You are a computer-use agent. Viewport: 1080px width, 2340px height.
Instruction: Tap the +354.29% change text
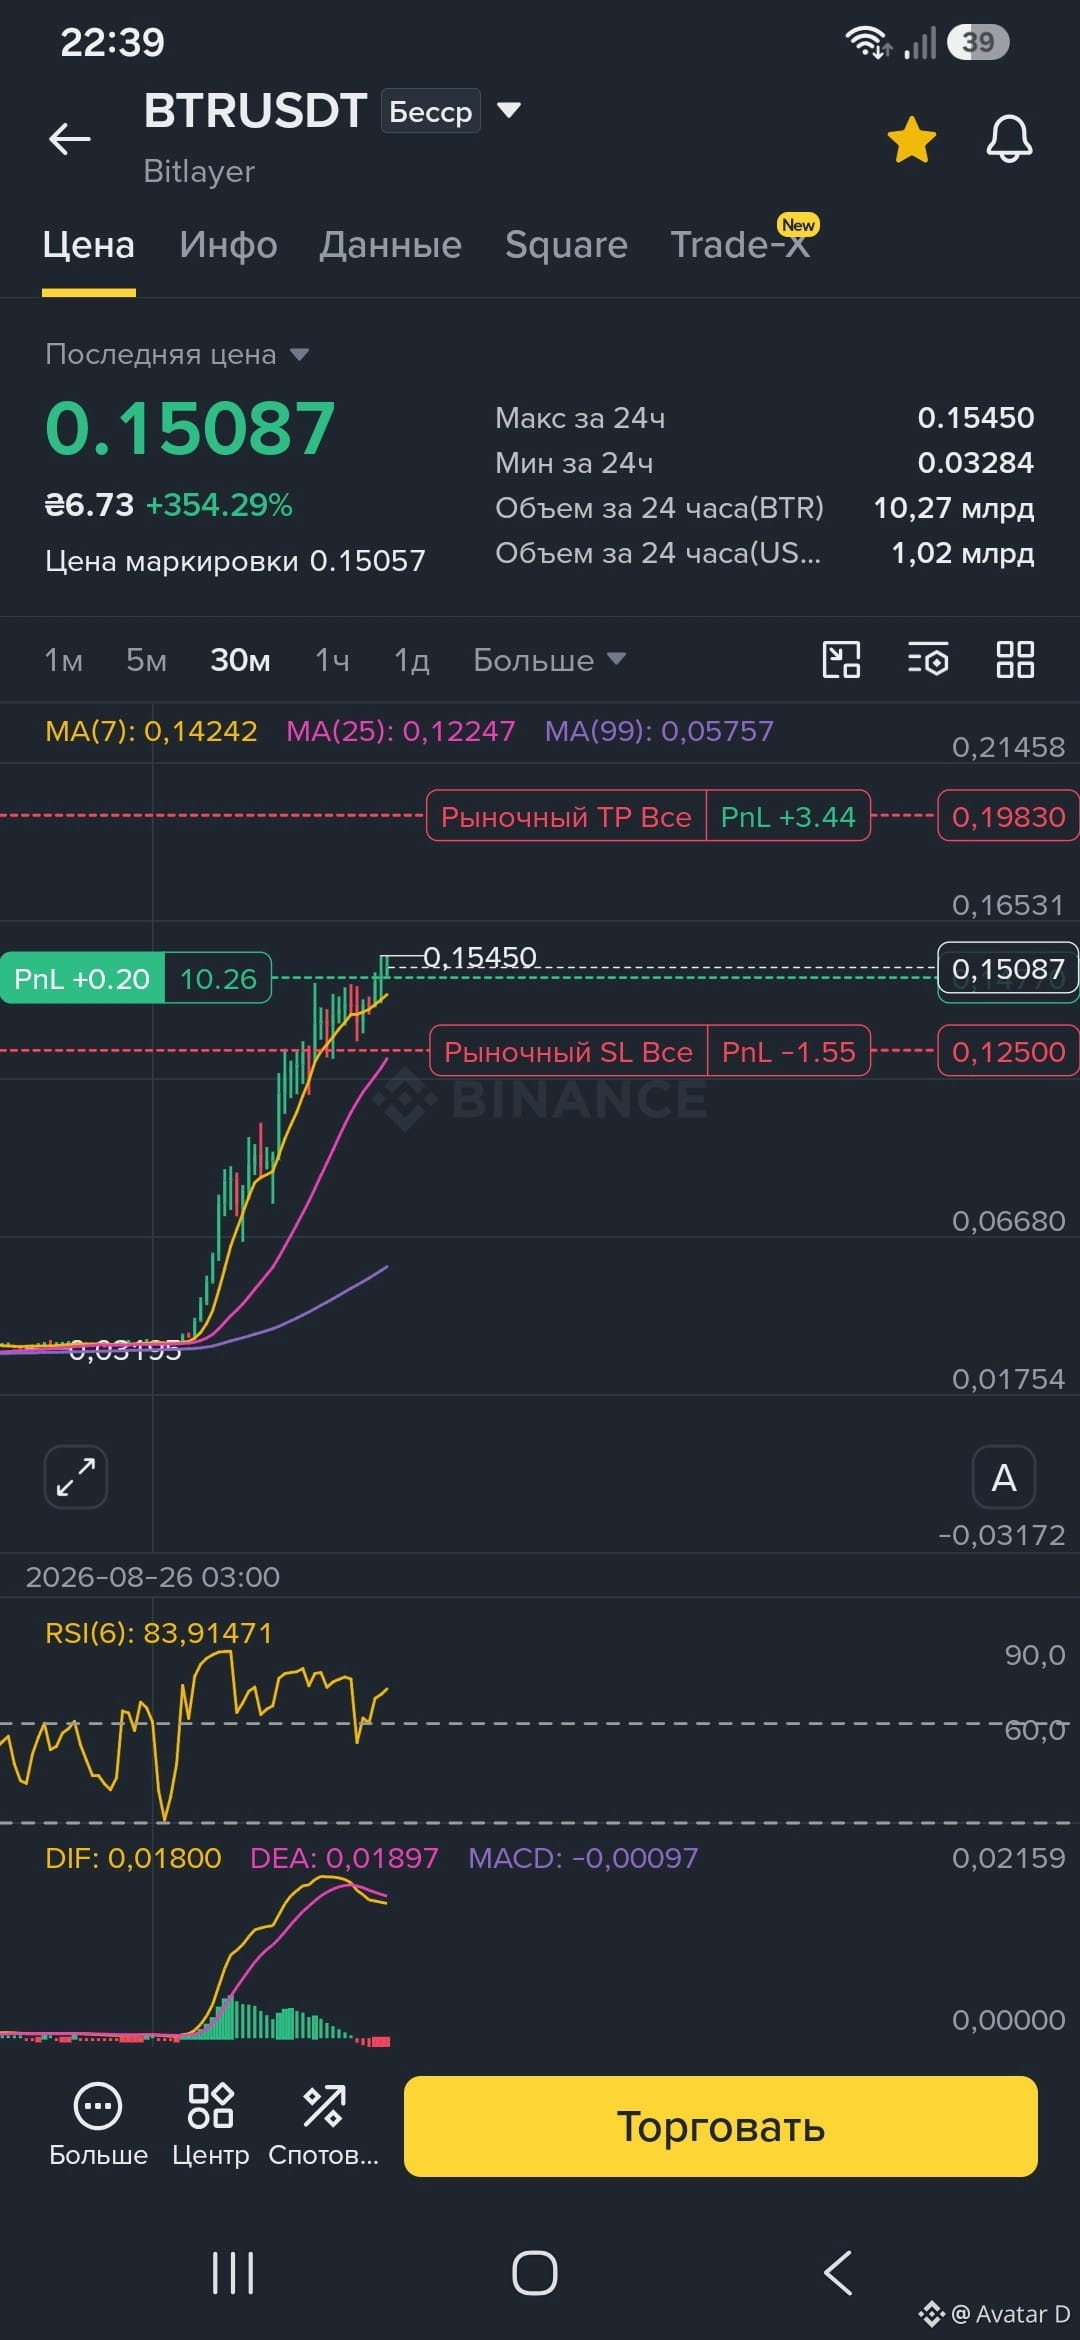click(219, 505)
